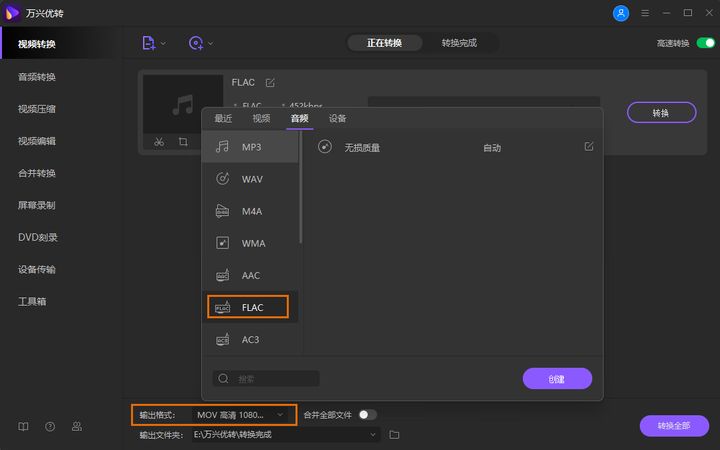
Task: Click the music file thumbnail
Action: point(183,104)
